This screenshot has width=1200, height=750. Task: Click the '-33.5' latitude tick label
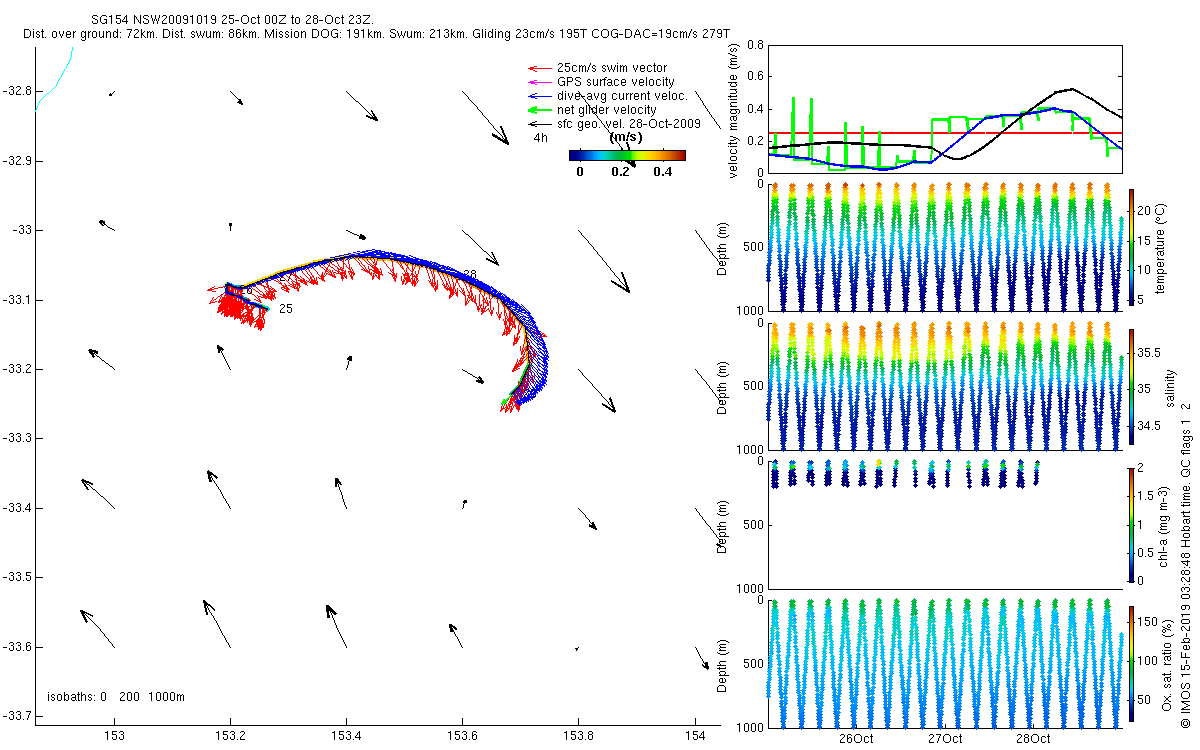click(17, 577)
